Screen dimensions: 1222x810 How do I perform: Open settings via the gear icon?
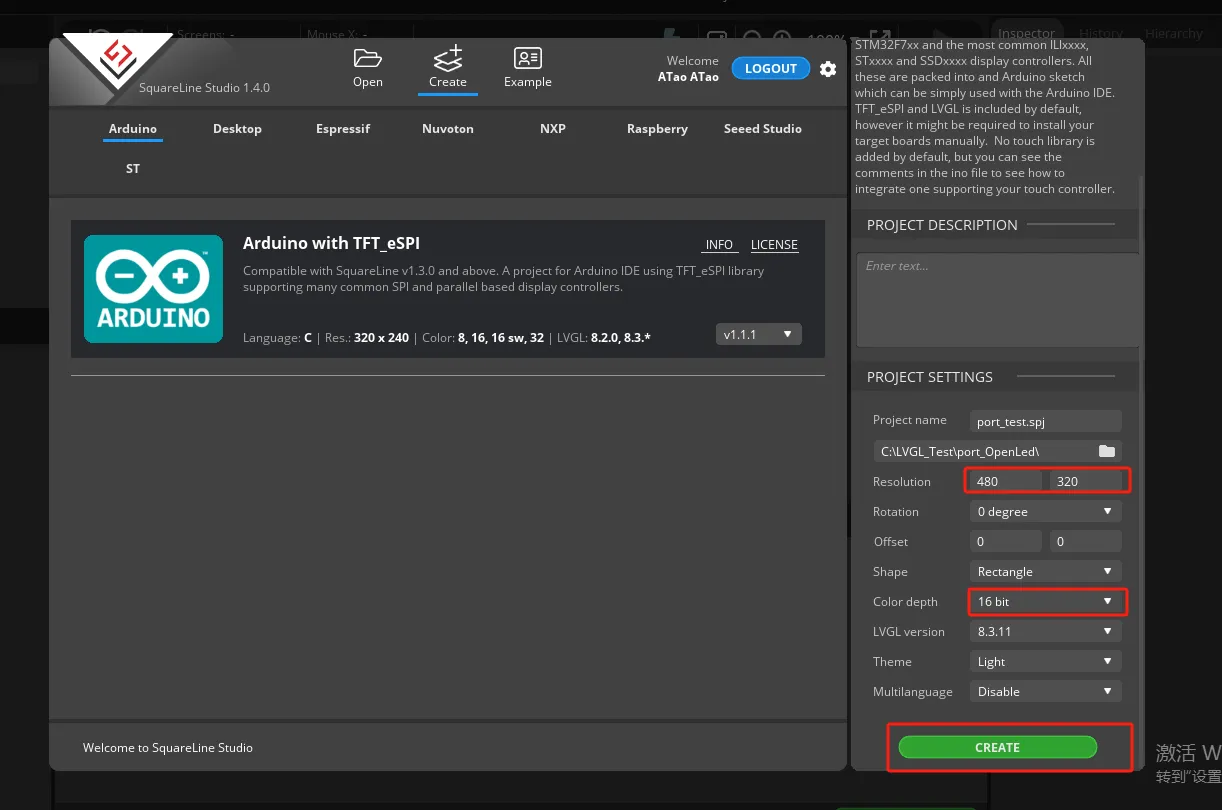pos(828,69)
